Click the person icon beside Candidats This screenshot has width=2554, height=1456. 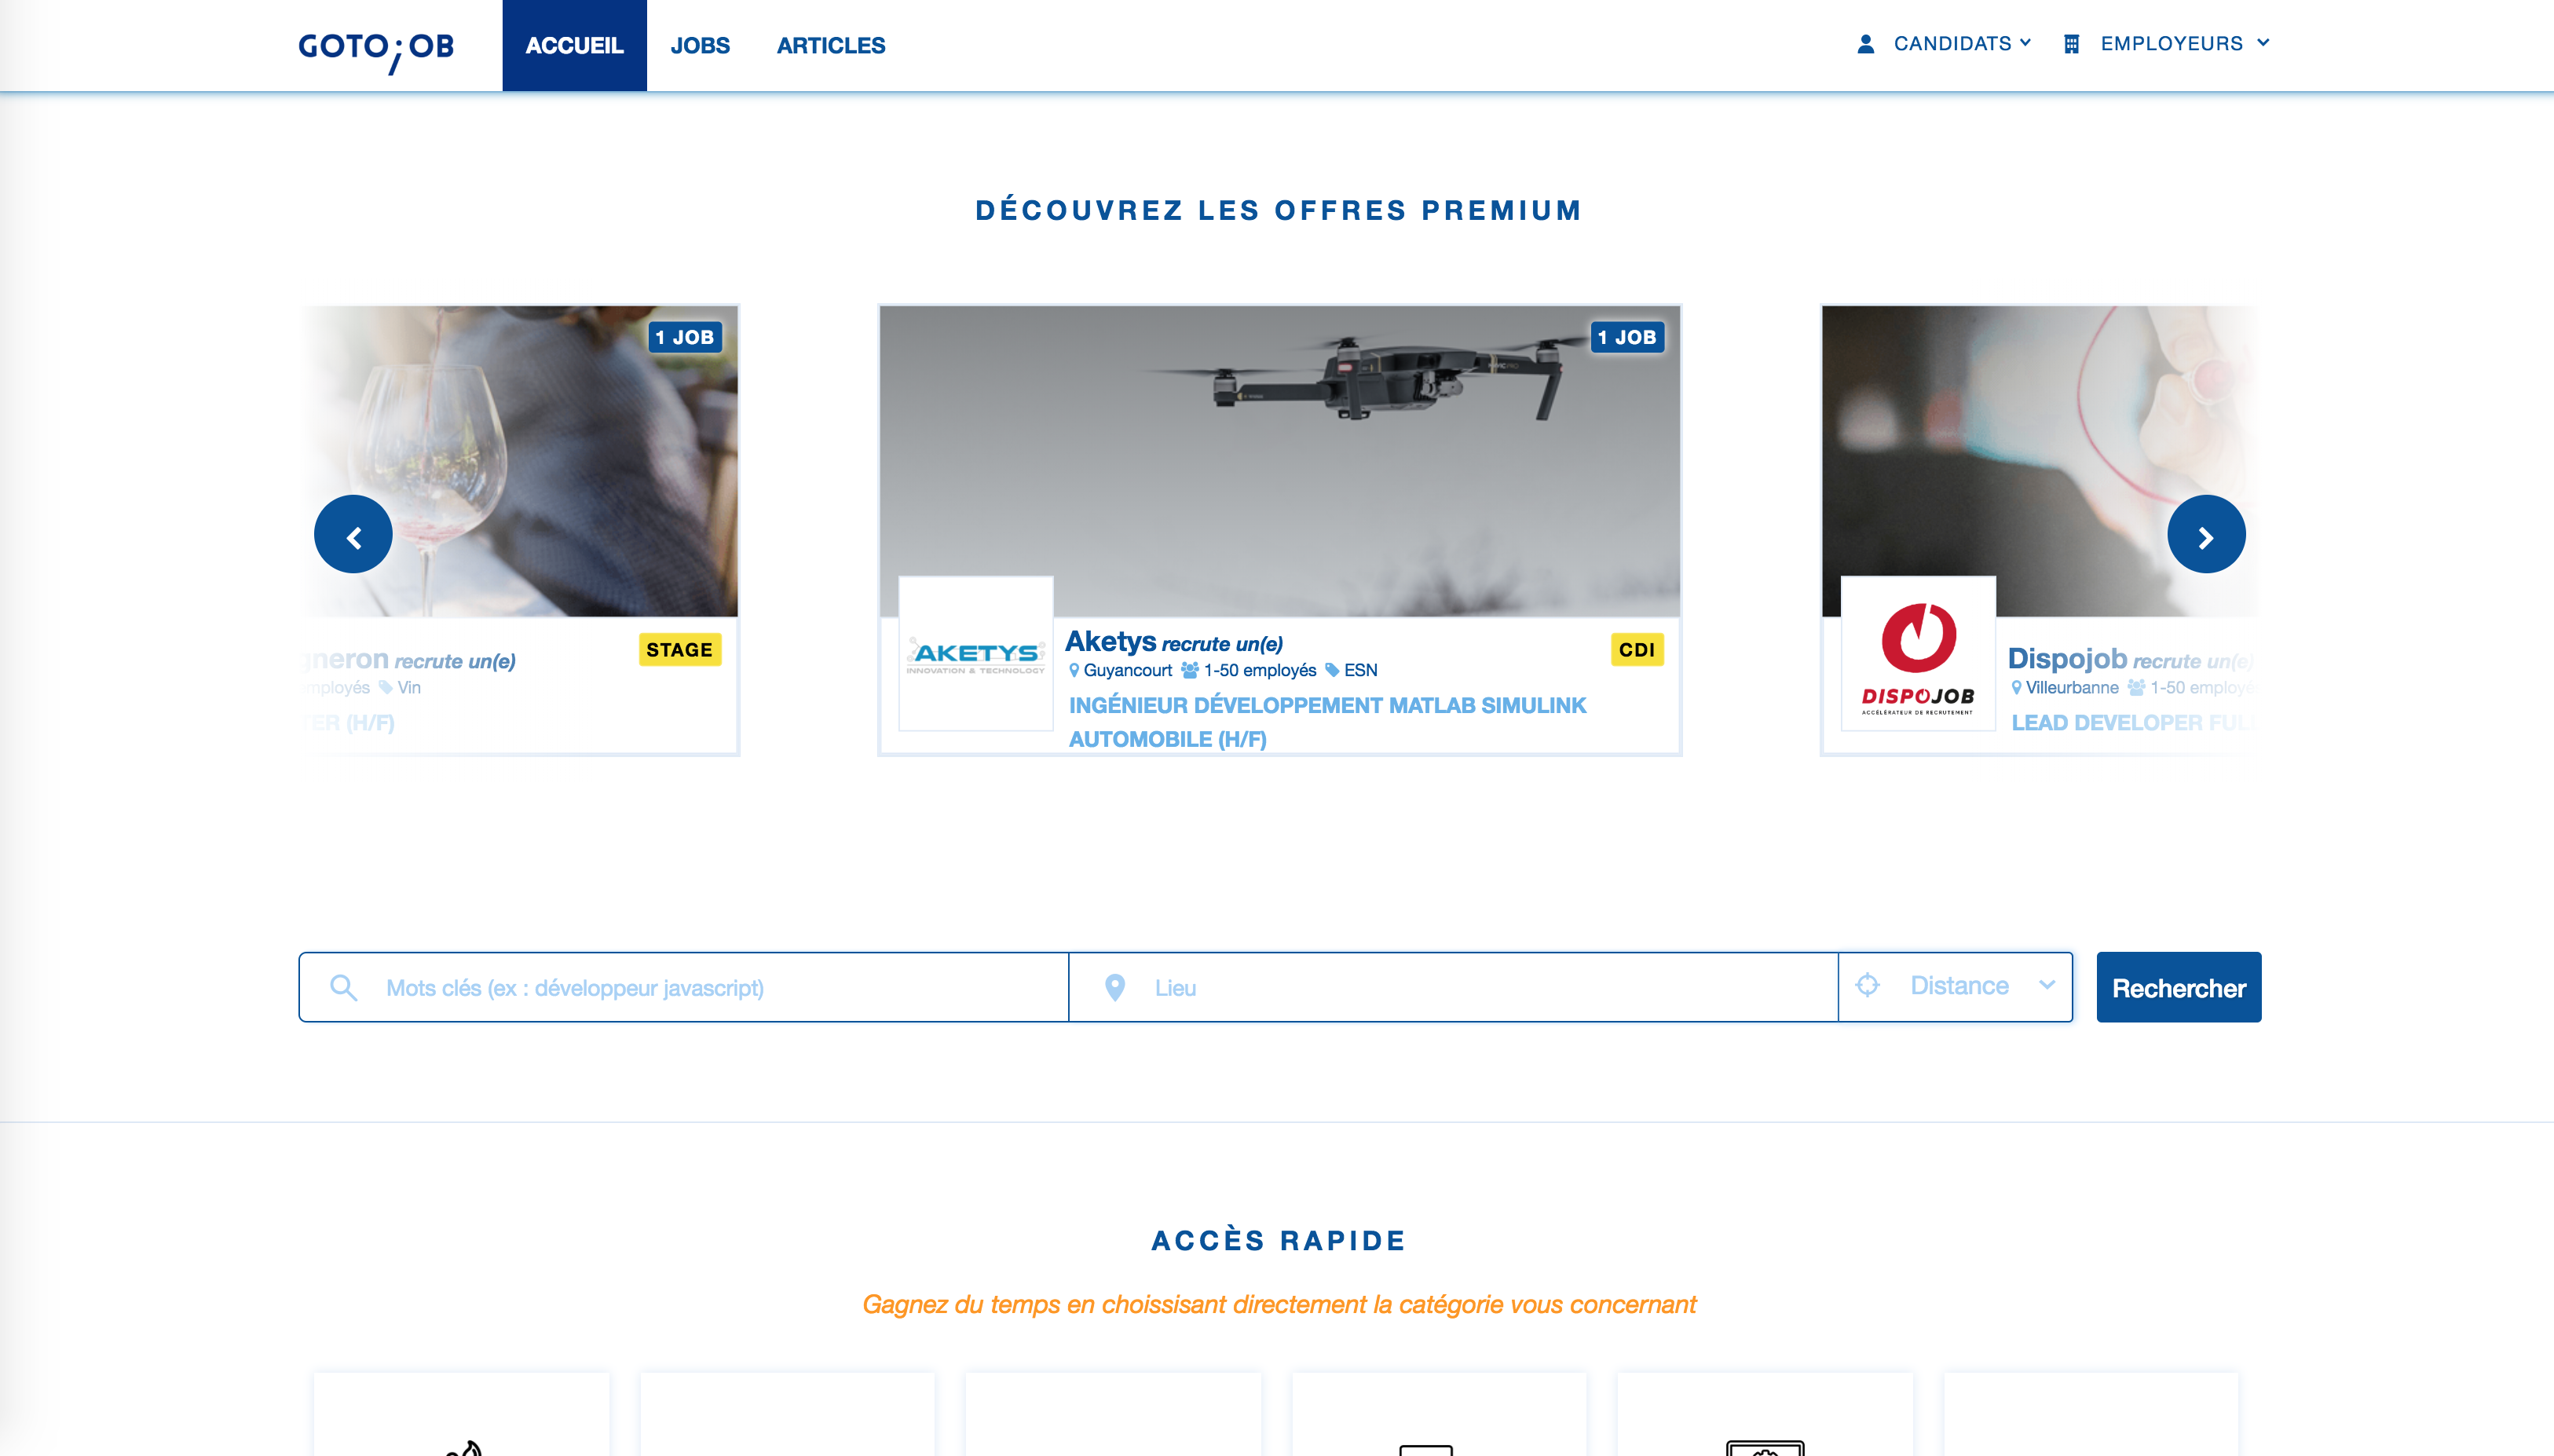1865,44
